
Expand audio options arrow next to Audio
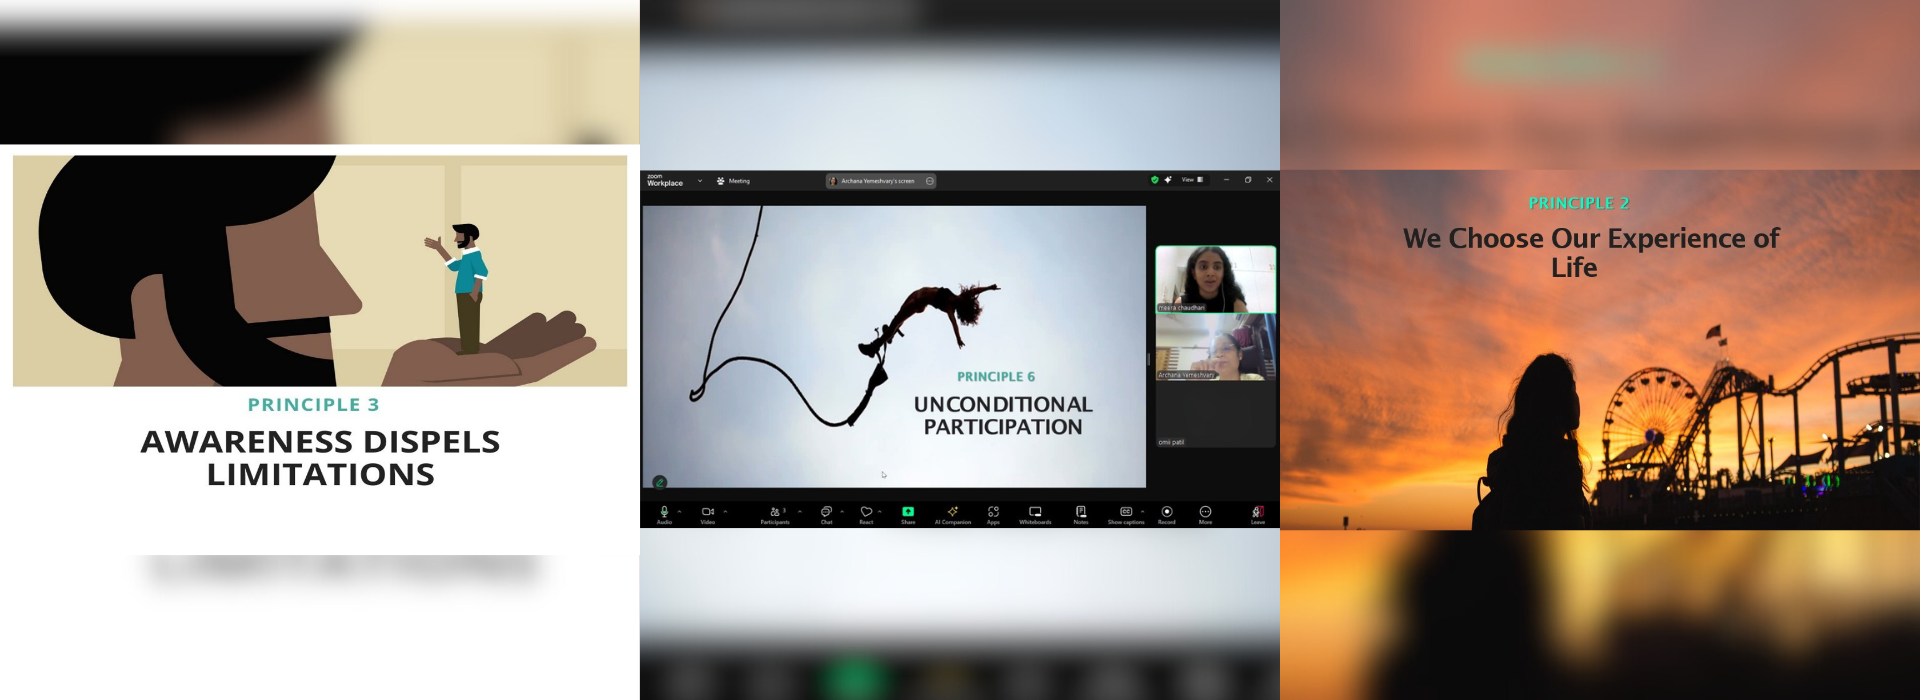click(x=680, y=511)
